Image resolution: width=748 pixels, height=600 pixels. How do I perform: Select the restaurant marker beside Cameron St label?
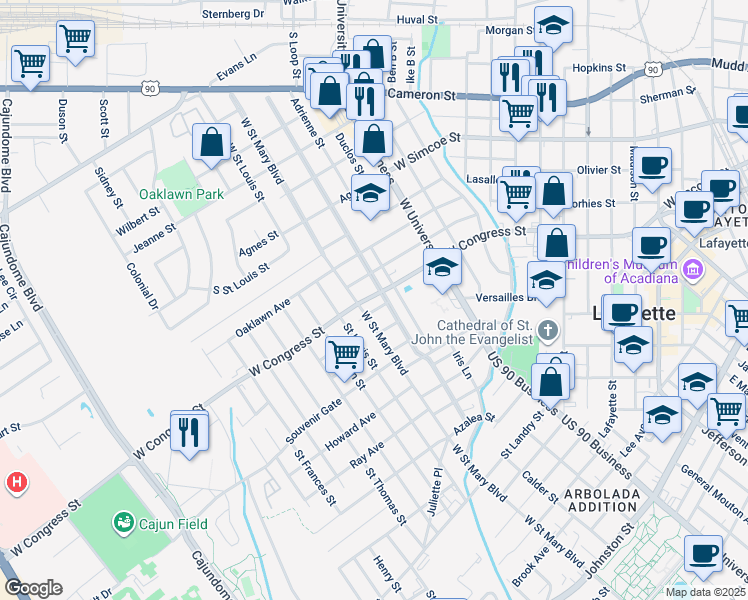click(365, 102)
